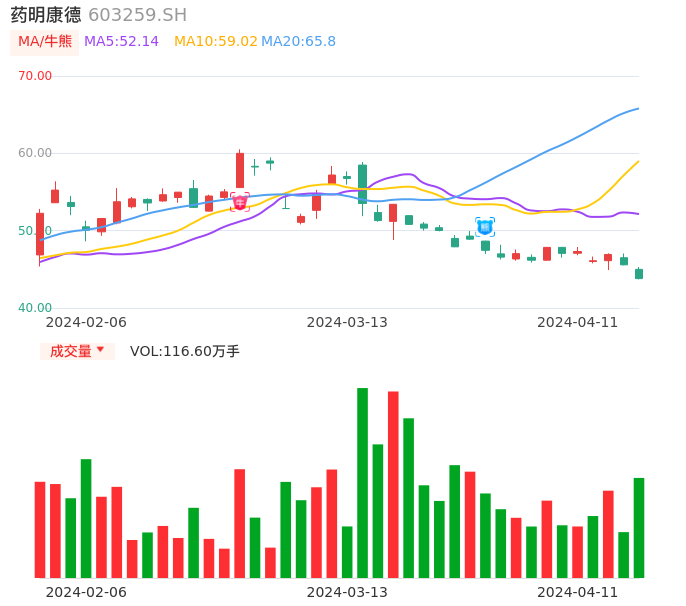Viewport: 686px width, 606px height.
Task: Click the 2024-03-13 date under price chart
Action: click(347, 322)
